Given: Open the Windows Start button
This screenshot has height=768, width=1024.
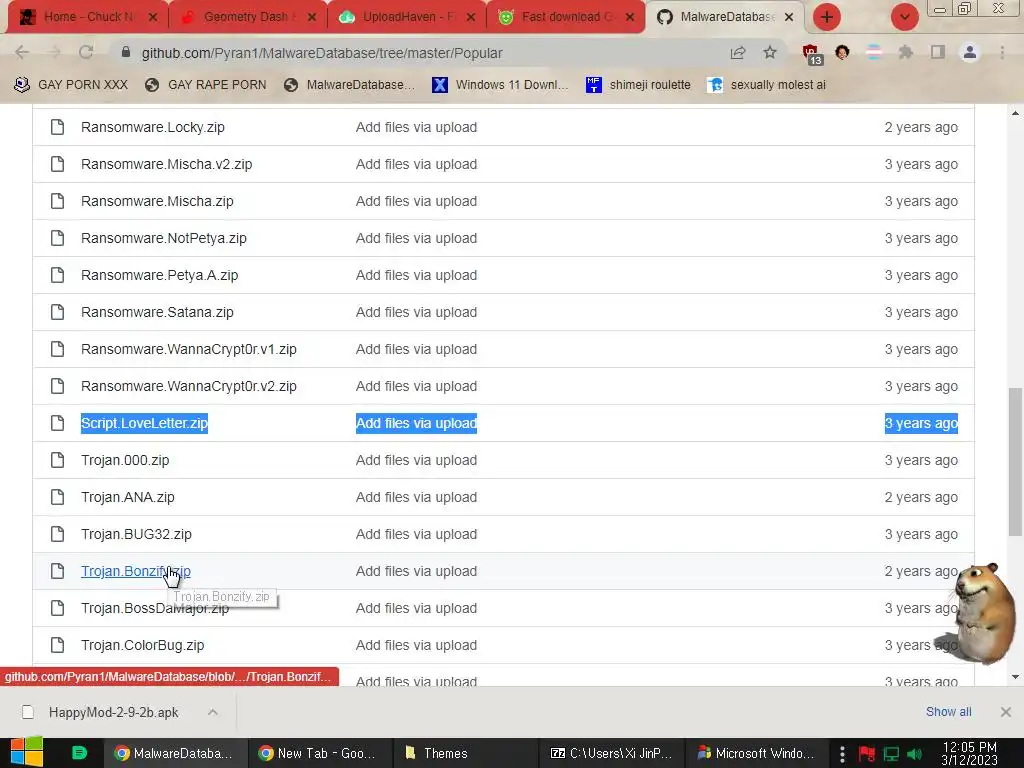Looking at the screenshot, I should click(x=27, y=752).
